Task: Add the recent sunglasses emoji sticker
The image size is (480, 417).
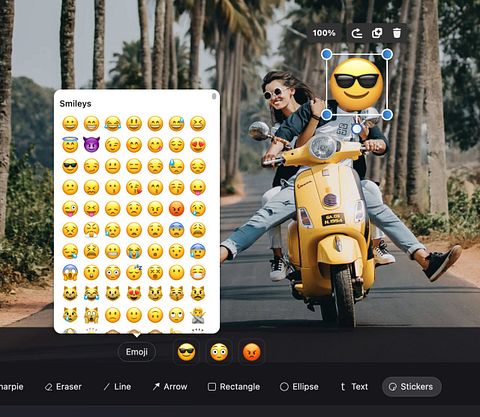Action: pyautogui.click(x=186, y=352)
